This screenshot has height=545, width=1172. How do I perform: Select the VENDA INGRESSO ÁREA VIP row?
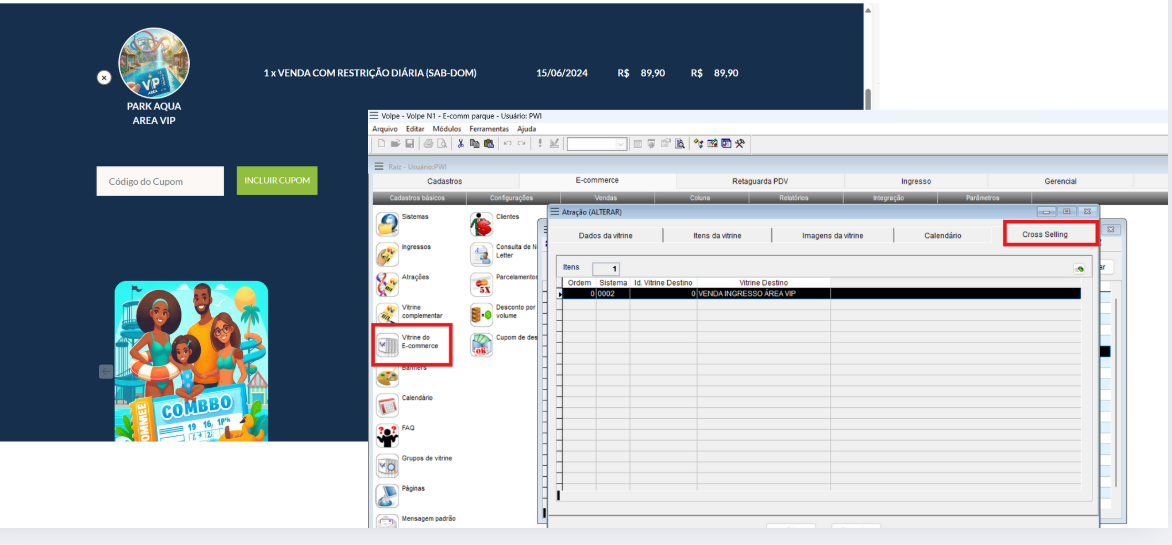coord(760,294)
